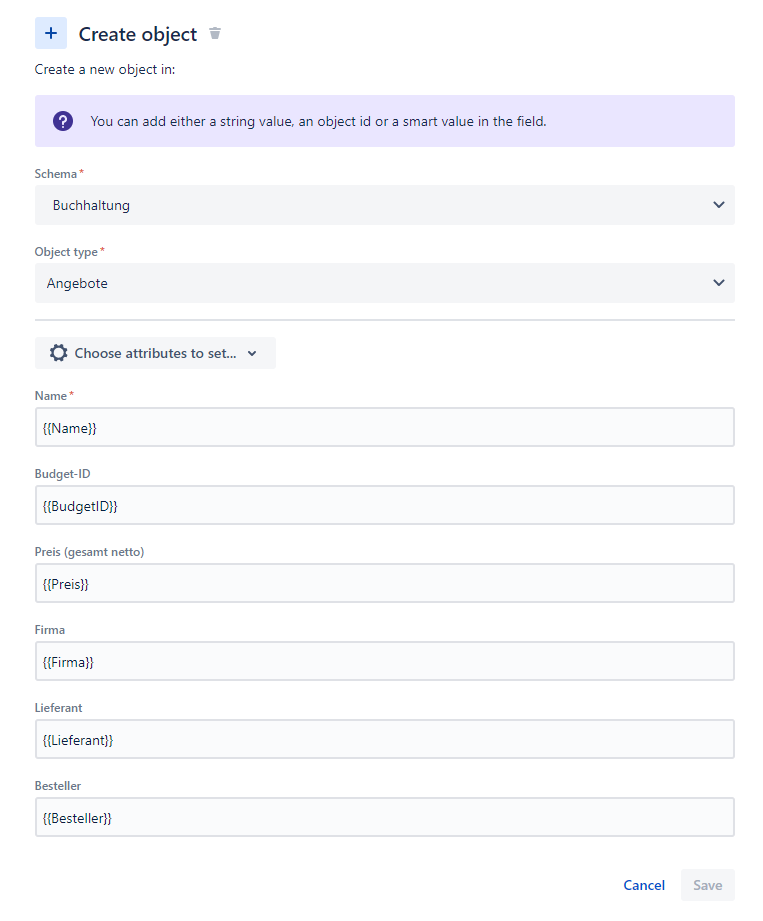Screen dimensions: 763x921
Task: Open the Object type dropdown showing Angebote
Action: click(385, 283)
